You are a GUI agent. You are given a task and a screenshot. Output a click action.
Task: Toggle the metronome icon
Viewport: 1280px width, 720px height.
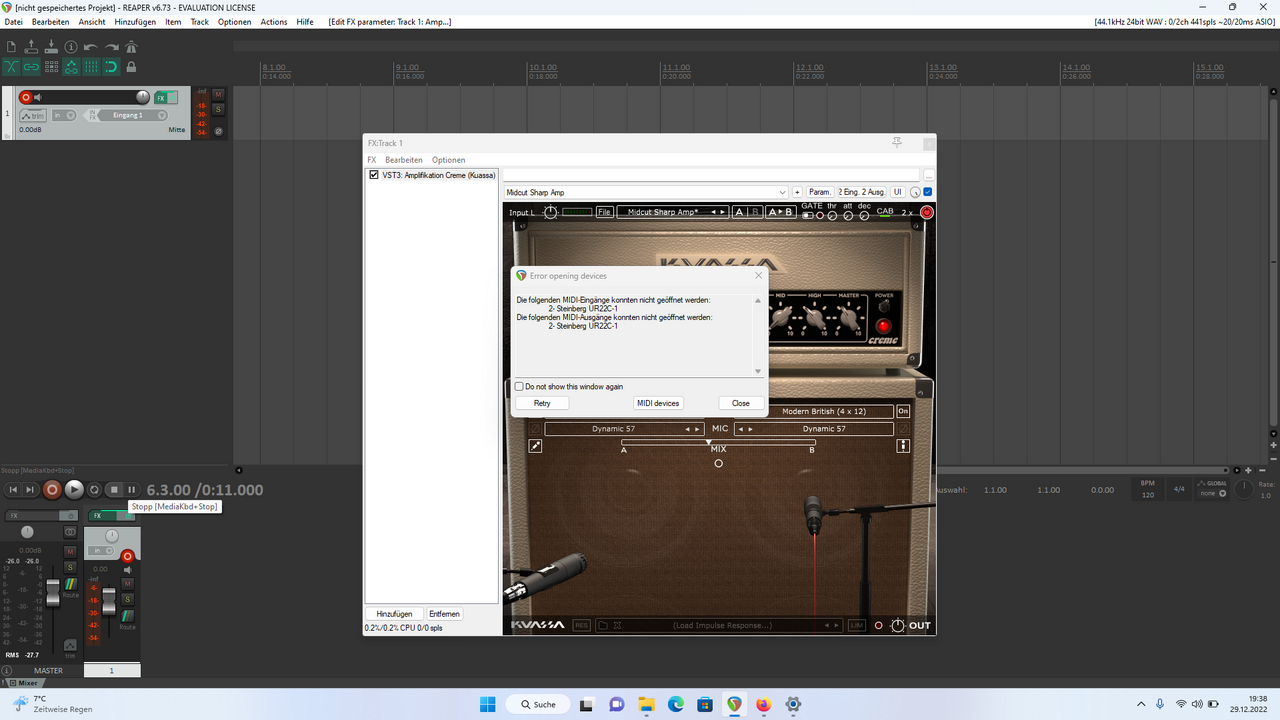tap(131, 47)
